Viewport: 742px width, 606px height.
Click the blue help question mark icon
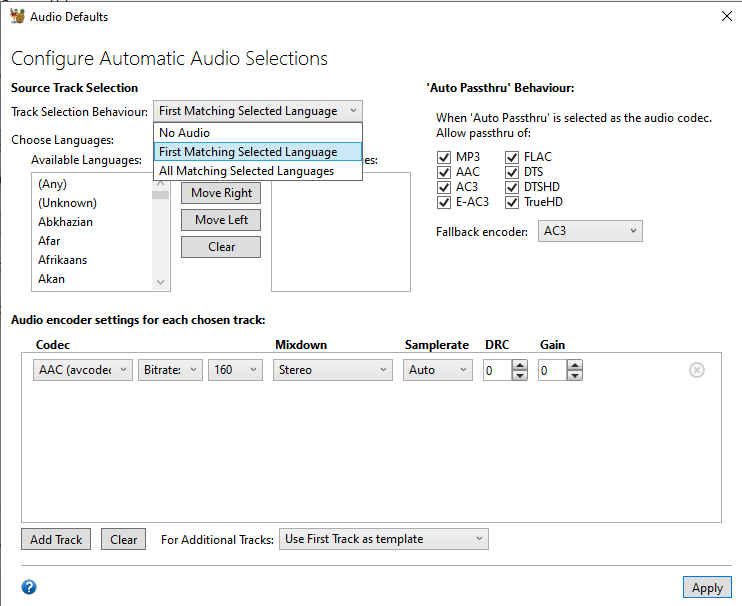29,587
